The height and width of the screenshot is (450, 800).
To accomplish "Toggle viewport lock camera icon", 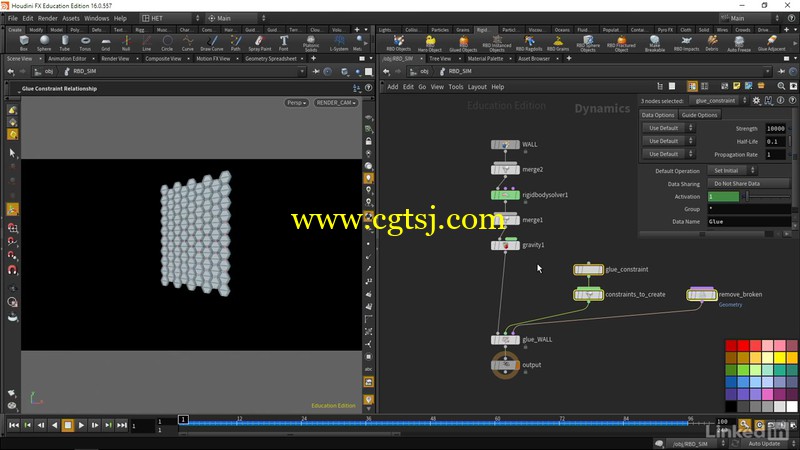I will (368, 141).
